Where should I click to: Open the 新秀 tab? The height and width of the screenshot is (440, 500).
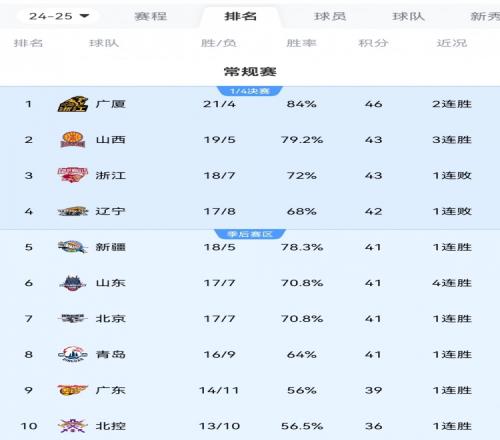point(485,16)
